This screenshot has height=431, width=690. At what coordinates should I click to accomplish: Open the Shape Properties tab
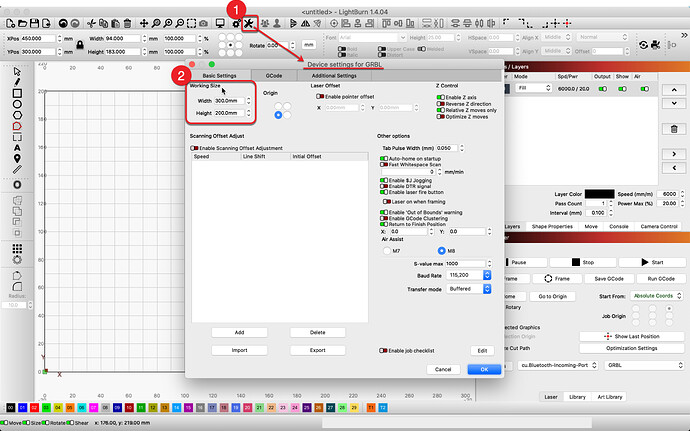click(552, 226)
